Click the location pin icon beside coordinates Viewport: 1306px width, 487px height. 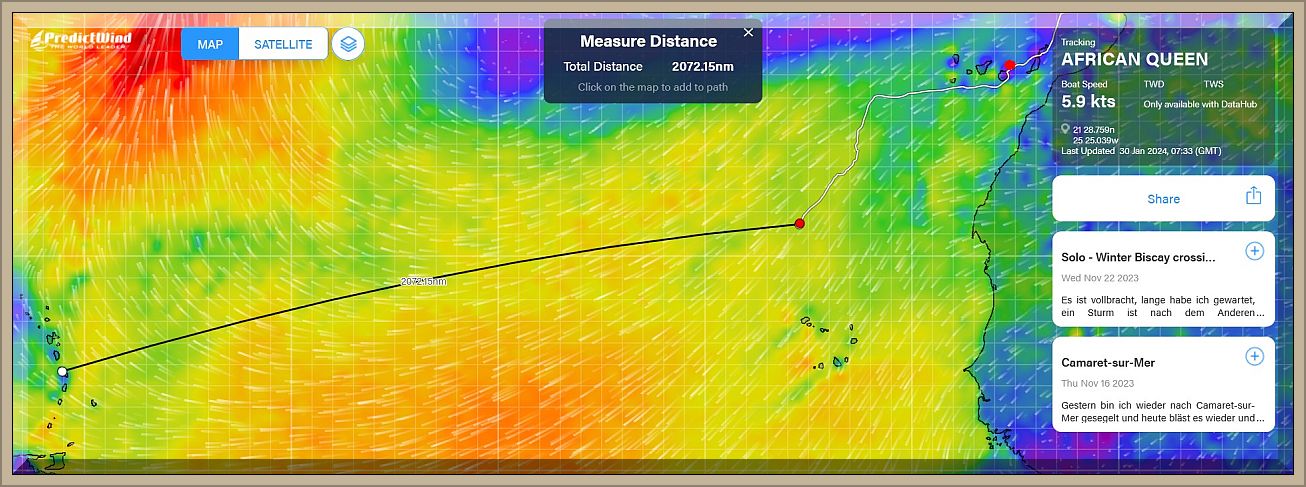click(1066, 130)
